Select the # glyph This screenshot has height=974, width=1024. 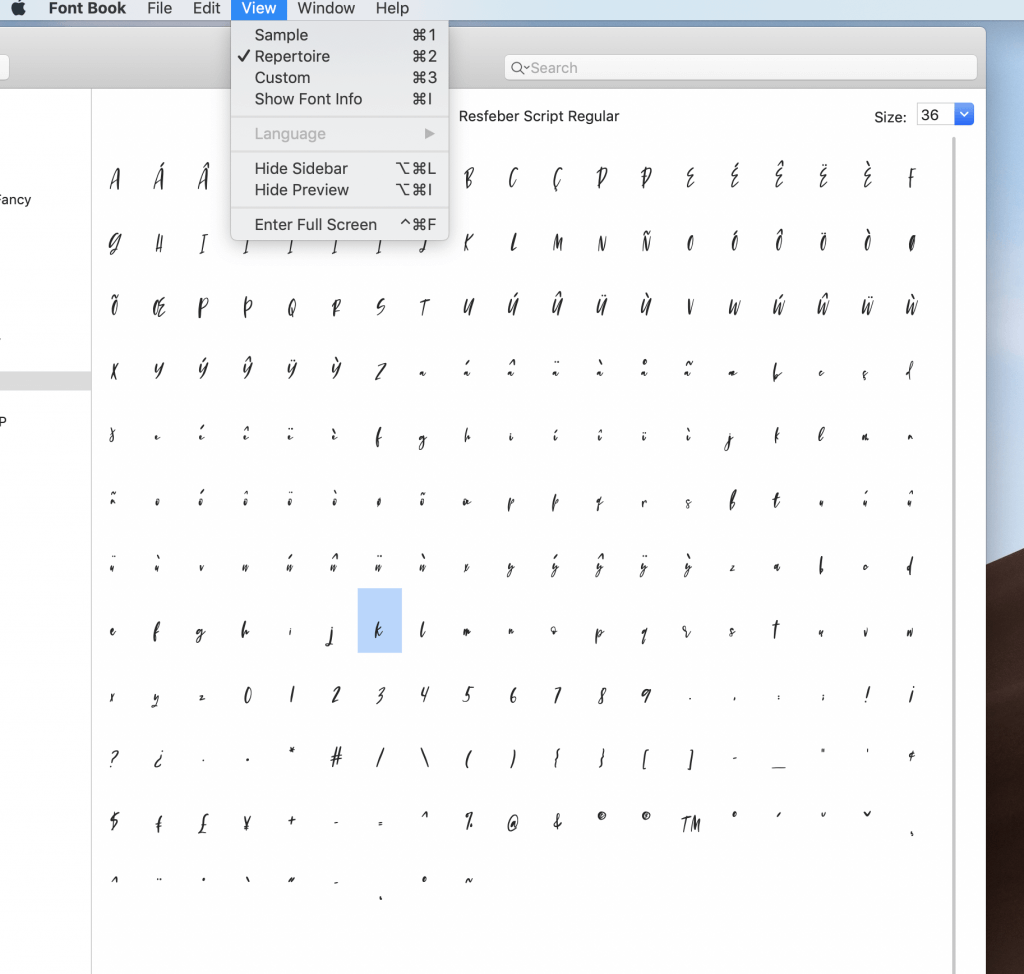pyautogui.click(x=336, y=758)
